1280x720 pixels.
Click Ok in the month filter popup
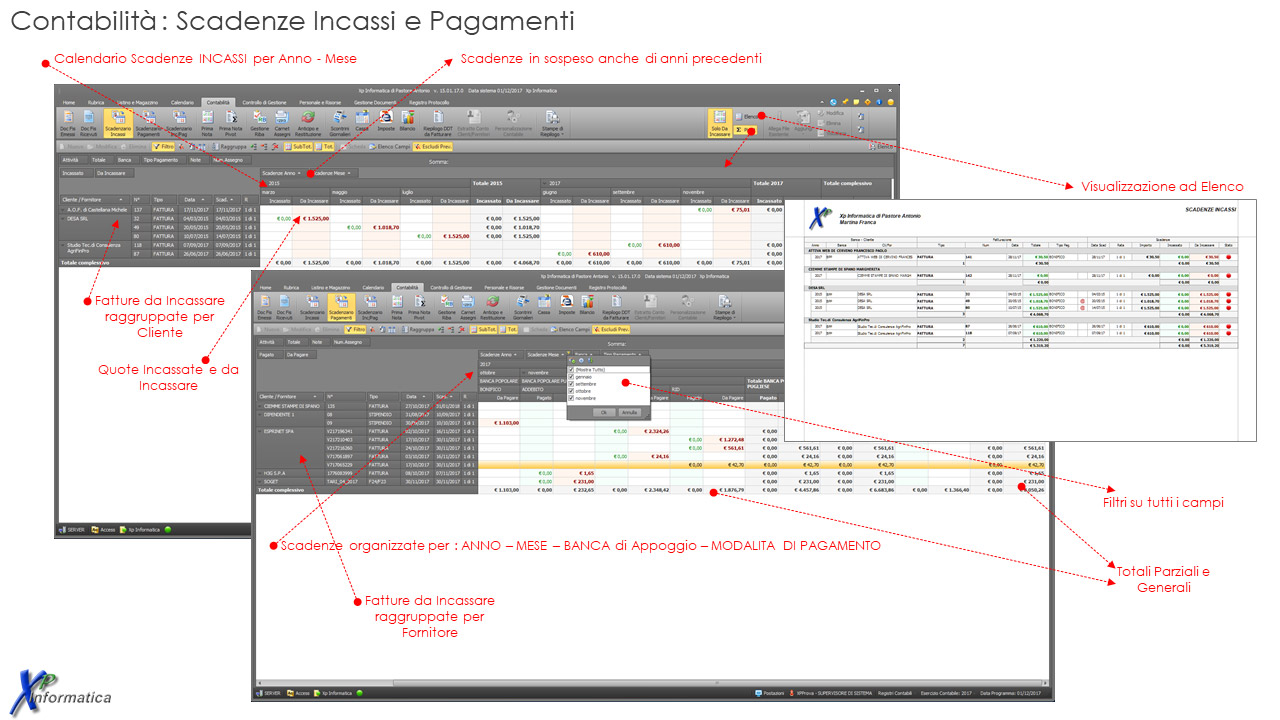pos(604,412)
